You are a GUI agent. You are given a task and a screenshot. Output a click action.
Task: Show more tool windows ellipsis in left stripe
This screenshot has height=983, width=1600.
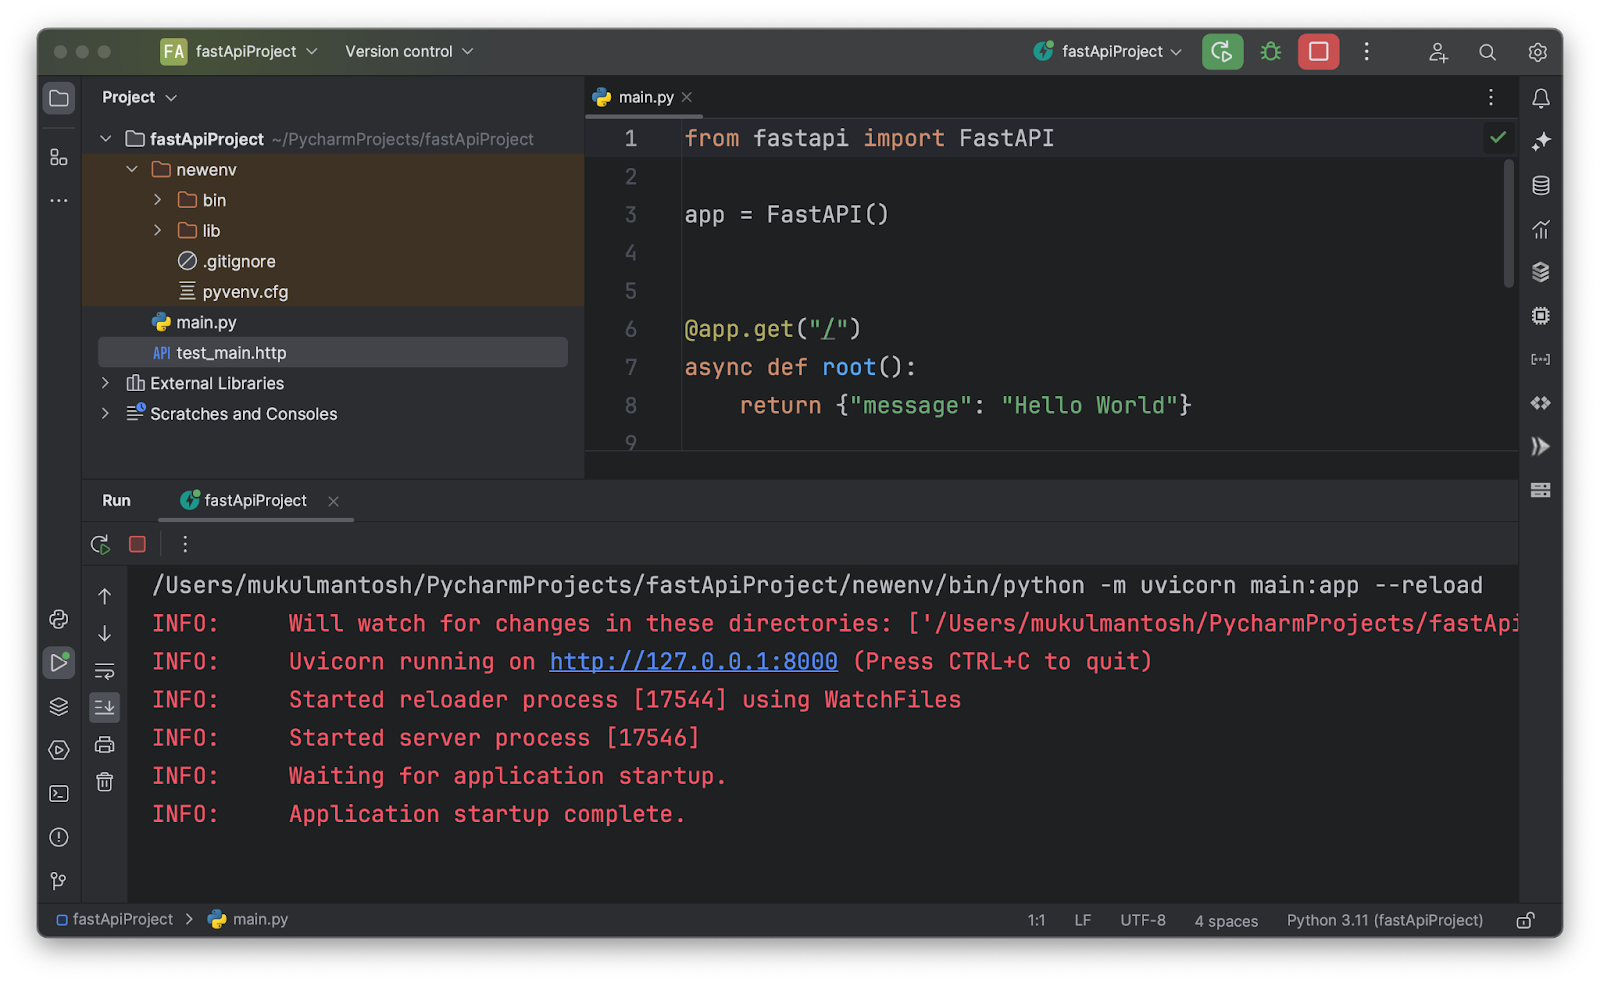coord(59,201)
